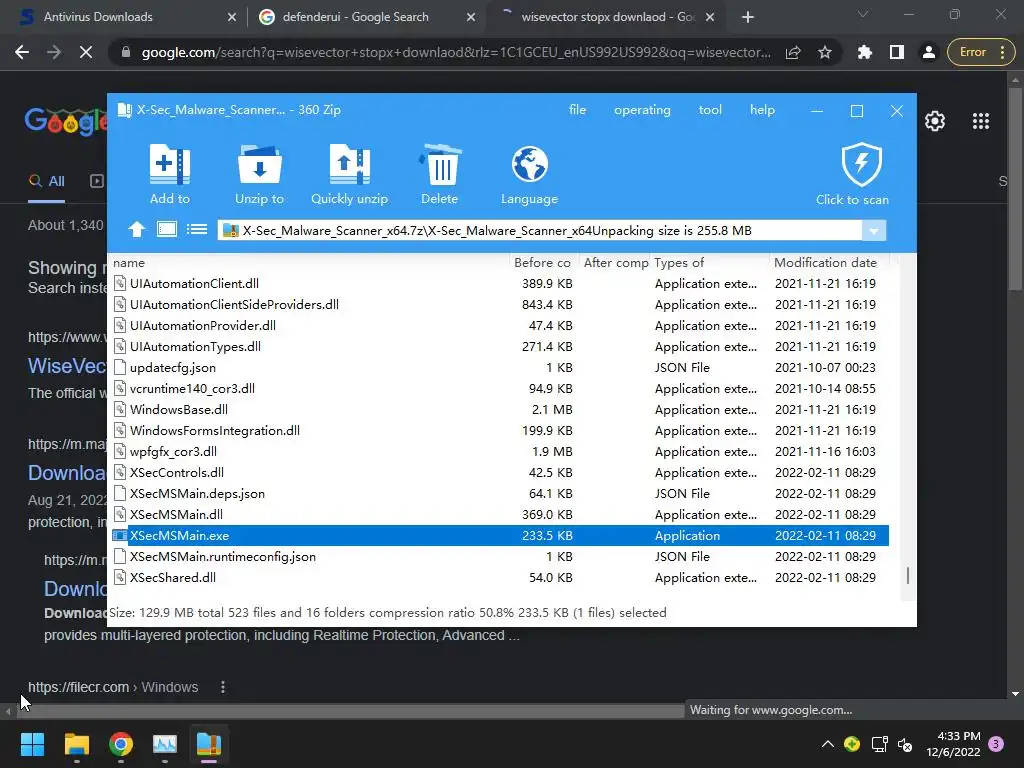1024x768 pixels.
Task: Open File Explorer from taskbar
Action: point(76,744)
